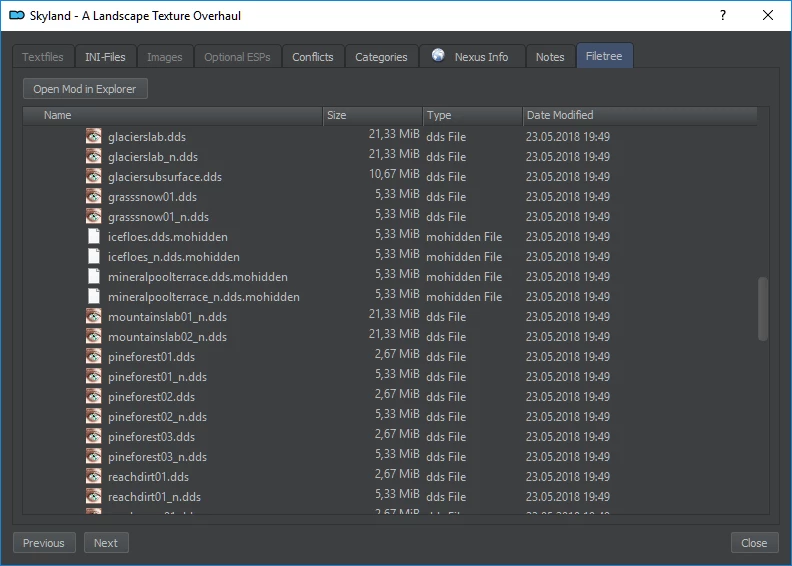This screenshot has width=792, height=566.
Task: Select file name glaciersubsurface.dds
Action: pyautogui.click(x=165, y=177)
